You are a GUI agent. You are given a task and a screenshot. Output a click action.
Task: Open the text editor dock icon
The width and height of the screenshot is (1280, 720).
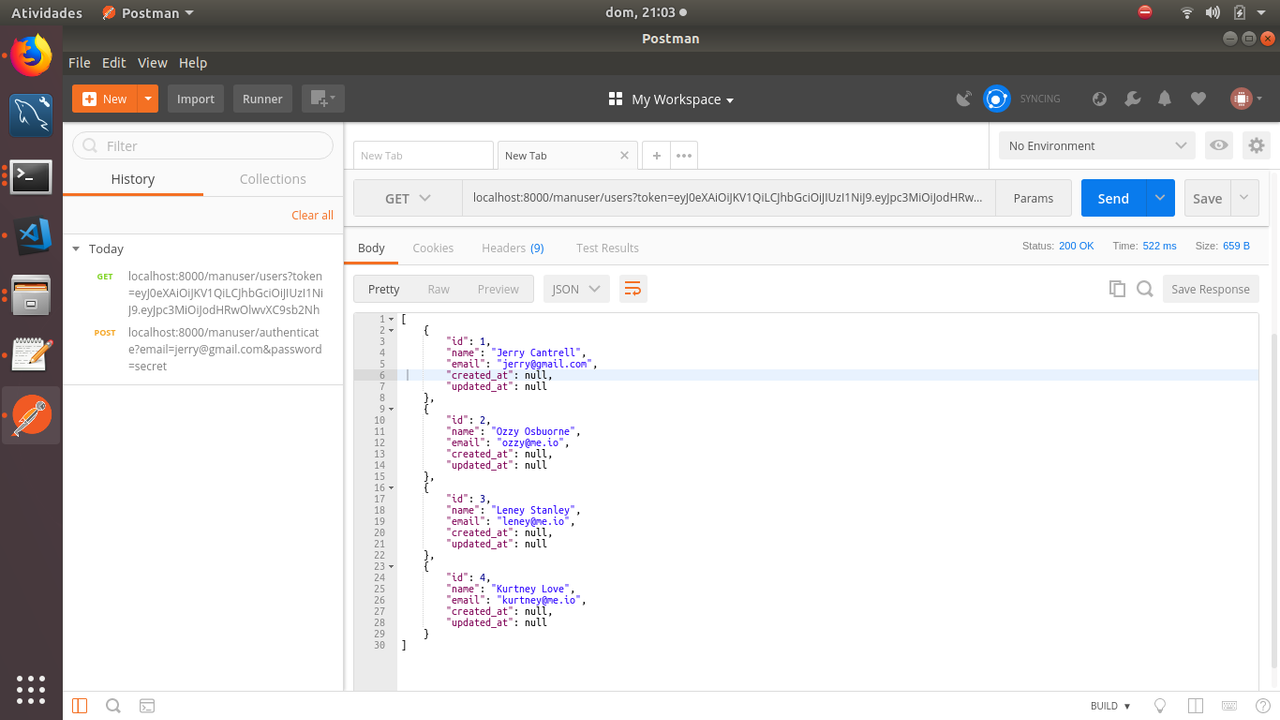click(31, 355)
